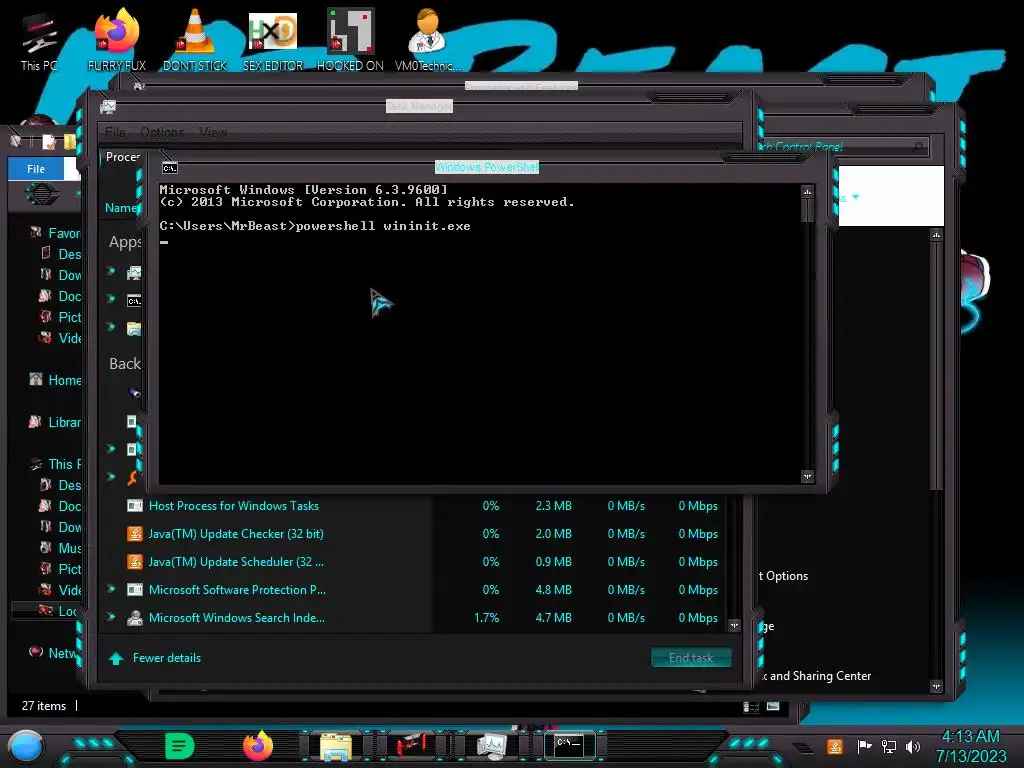Click the Windows Search Indexer process icon
This screenshot has height=768, width=1024.
click(135, 618)
